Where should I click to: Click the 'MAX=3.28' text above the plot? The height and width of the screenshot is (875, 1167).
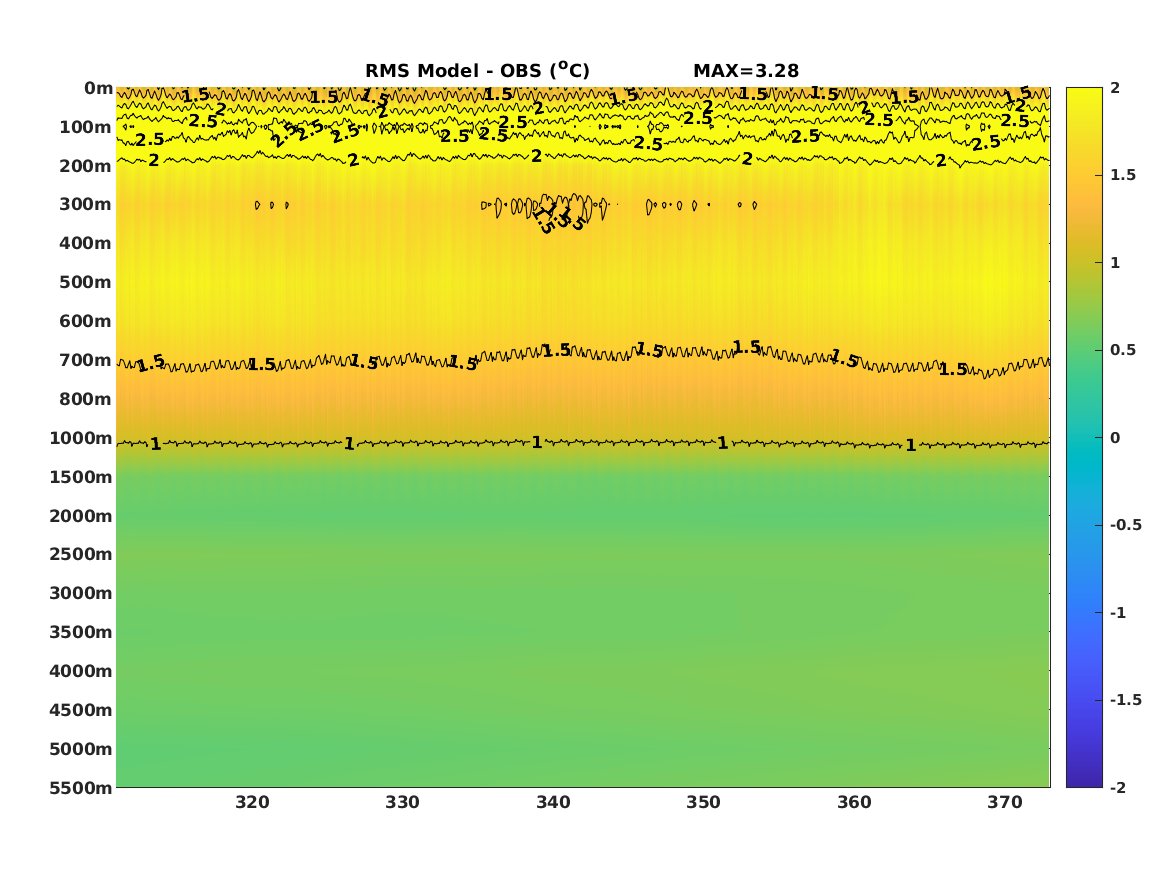pos(746,71)
